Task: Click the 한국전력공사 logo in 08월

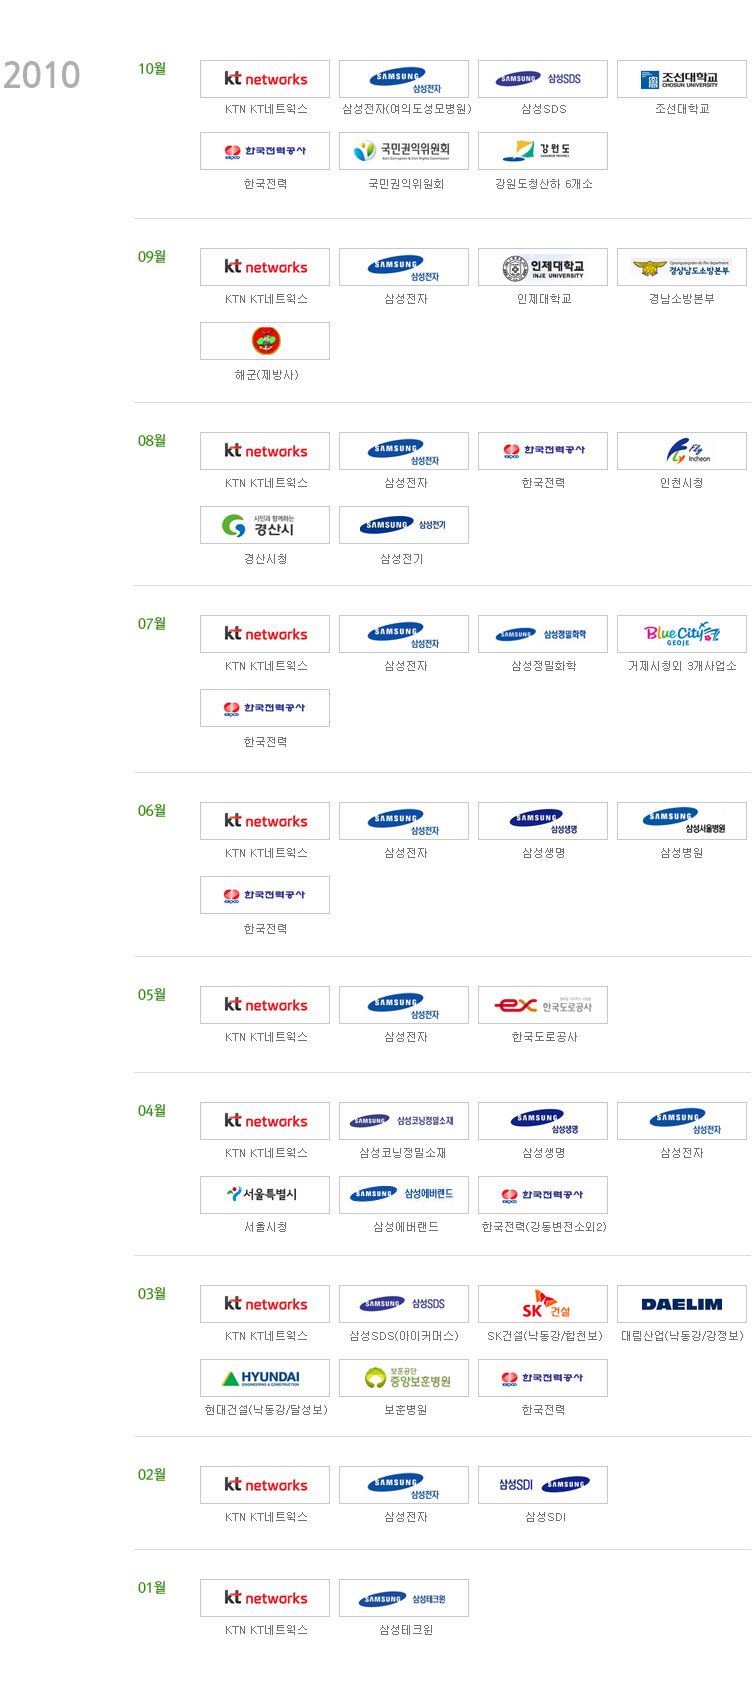Action: (x=543, y=451)
